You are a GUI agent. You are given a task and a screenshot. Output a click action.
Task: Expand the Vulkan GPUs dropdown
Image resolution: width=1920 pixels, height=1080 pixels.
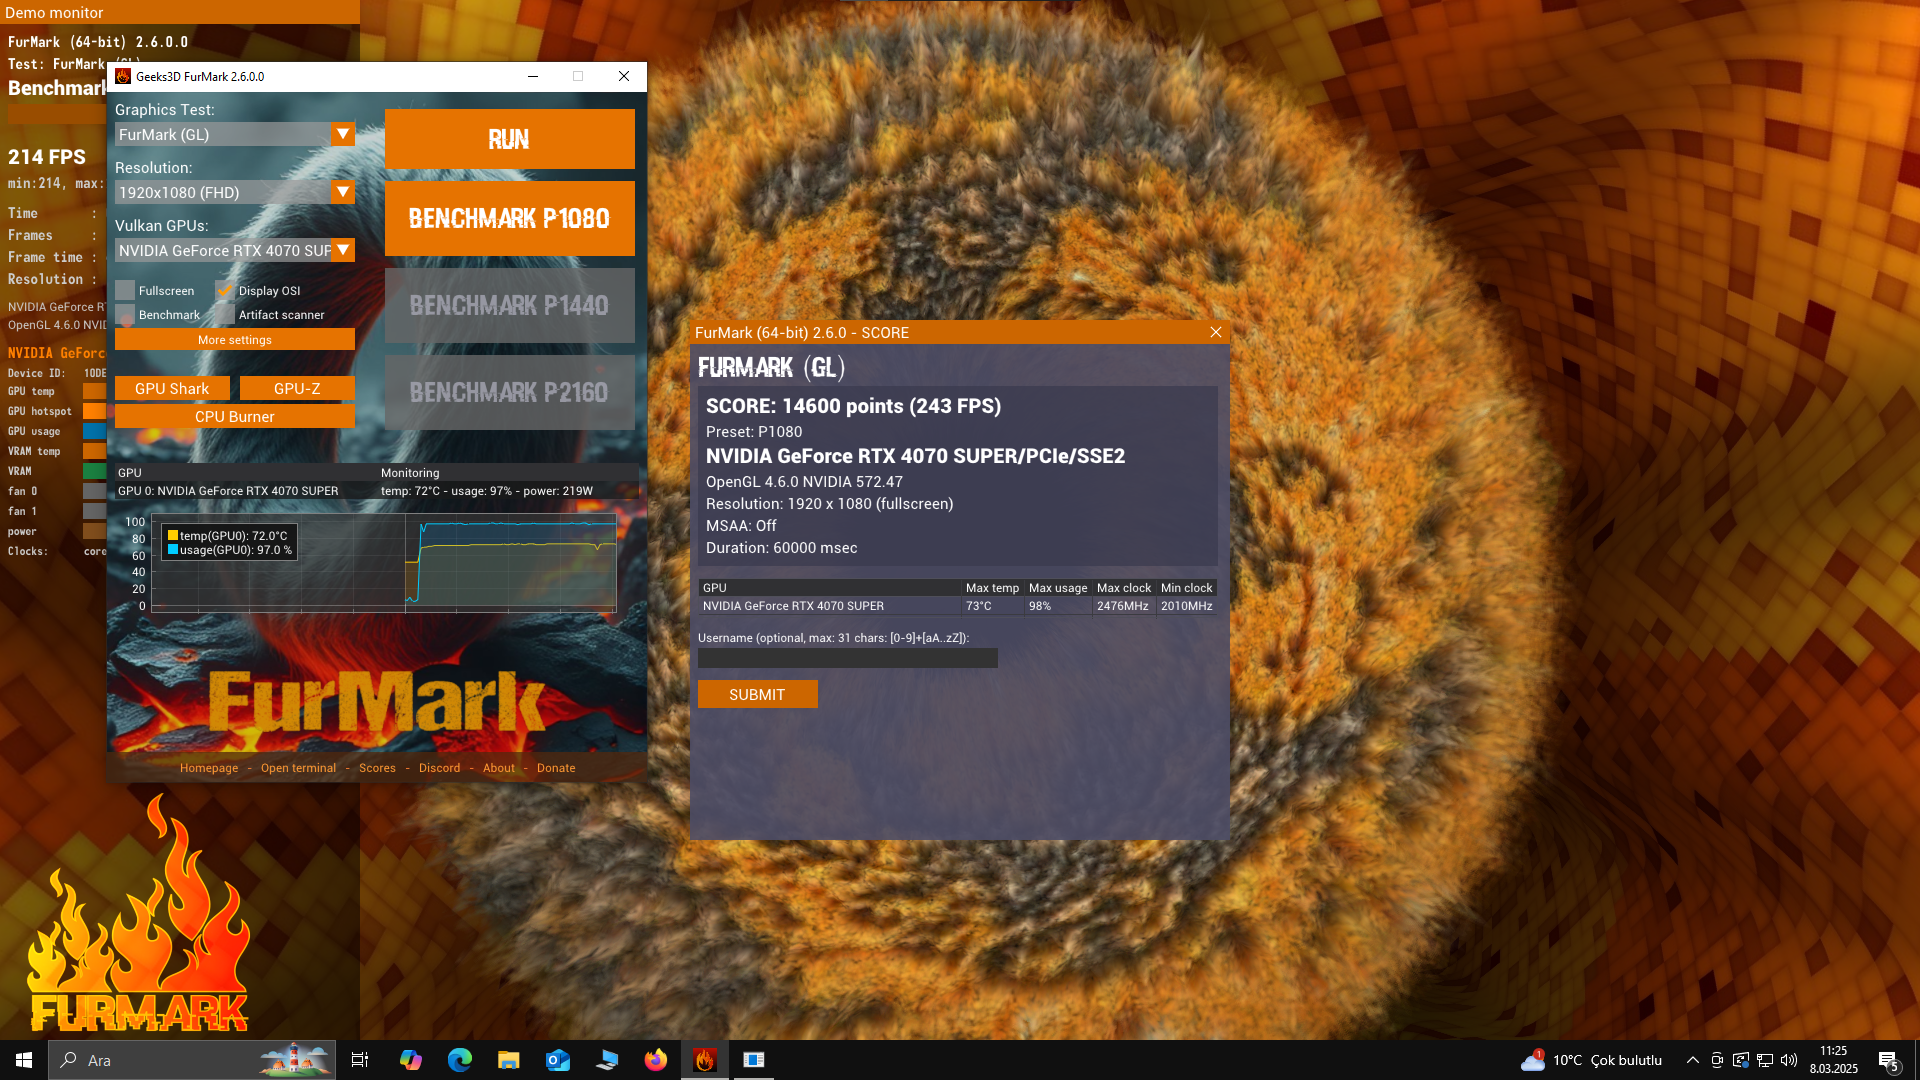click(343, 250)
